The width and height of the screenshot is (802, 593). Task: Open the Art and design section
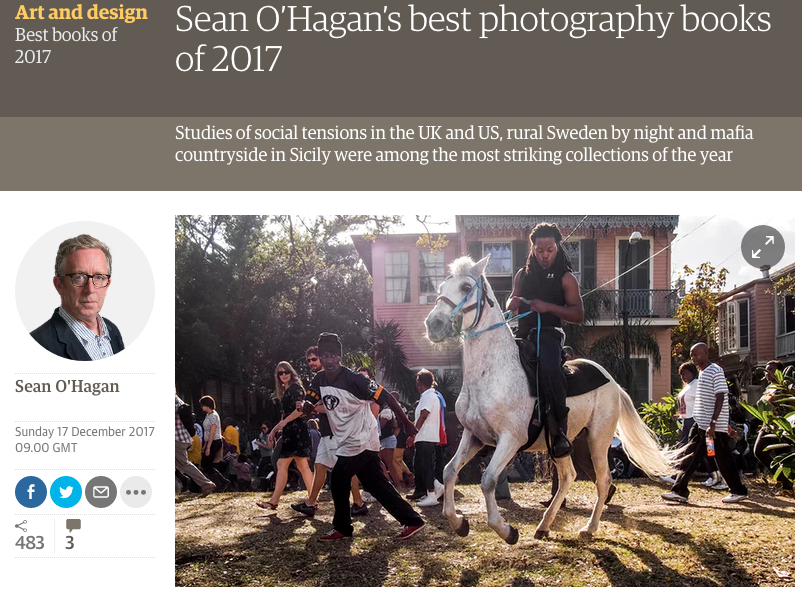pyautogui.click(x=81, y=12)
